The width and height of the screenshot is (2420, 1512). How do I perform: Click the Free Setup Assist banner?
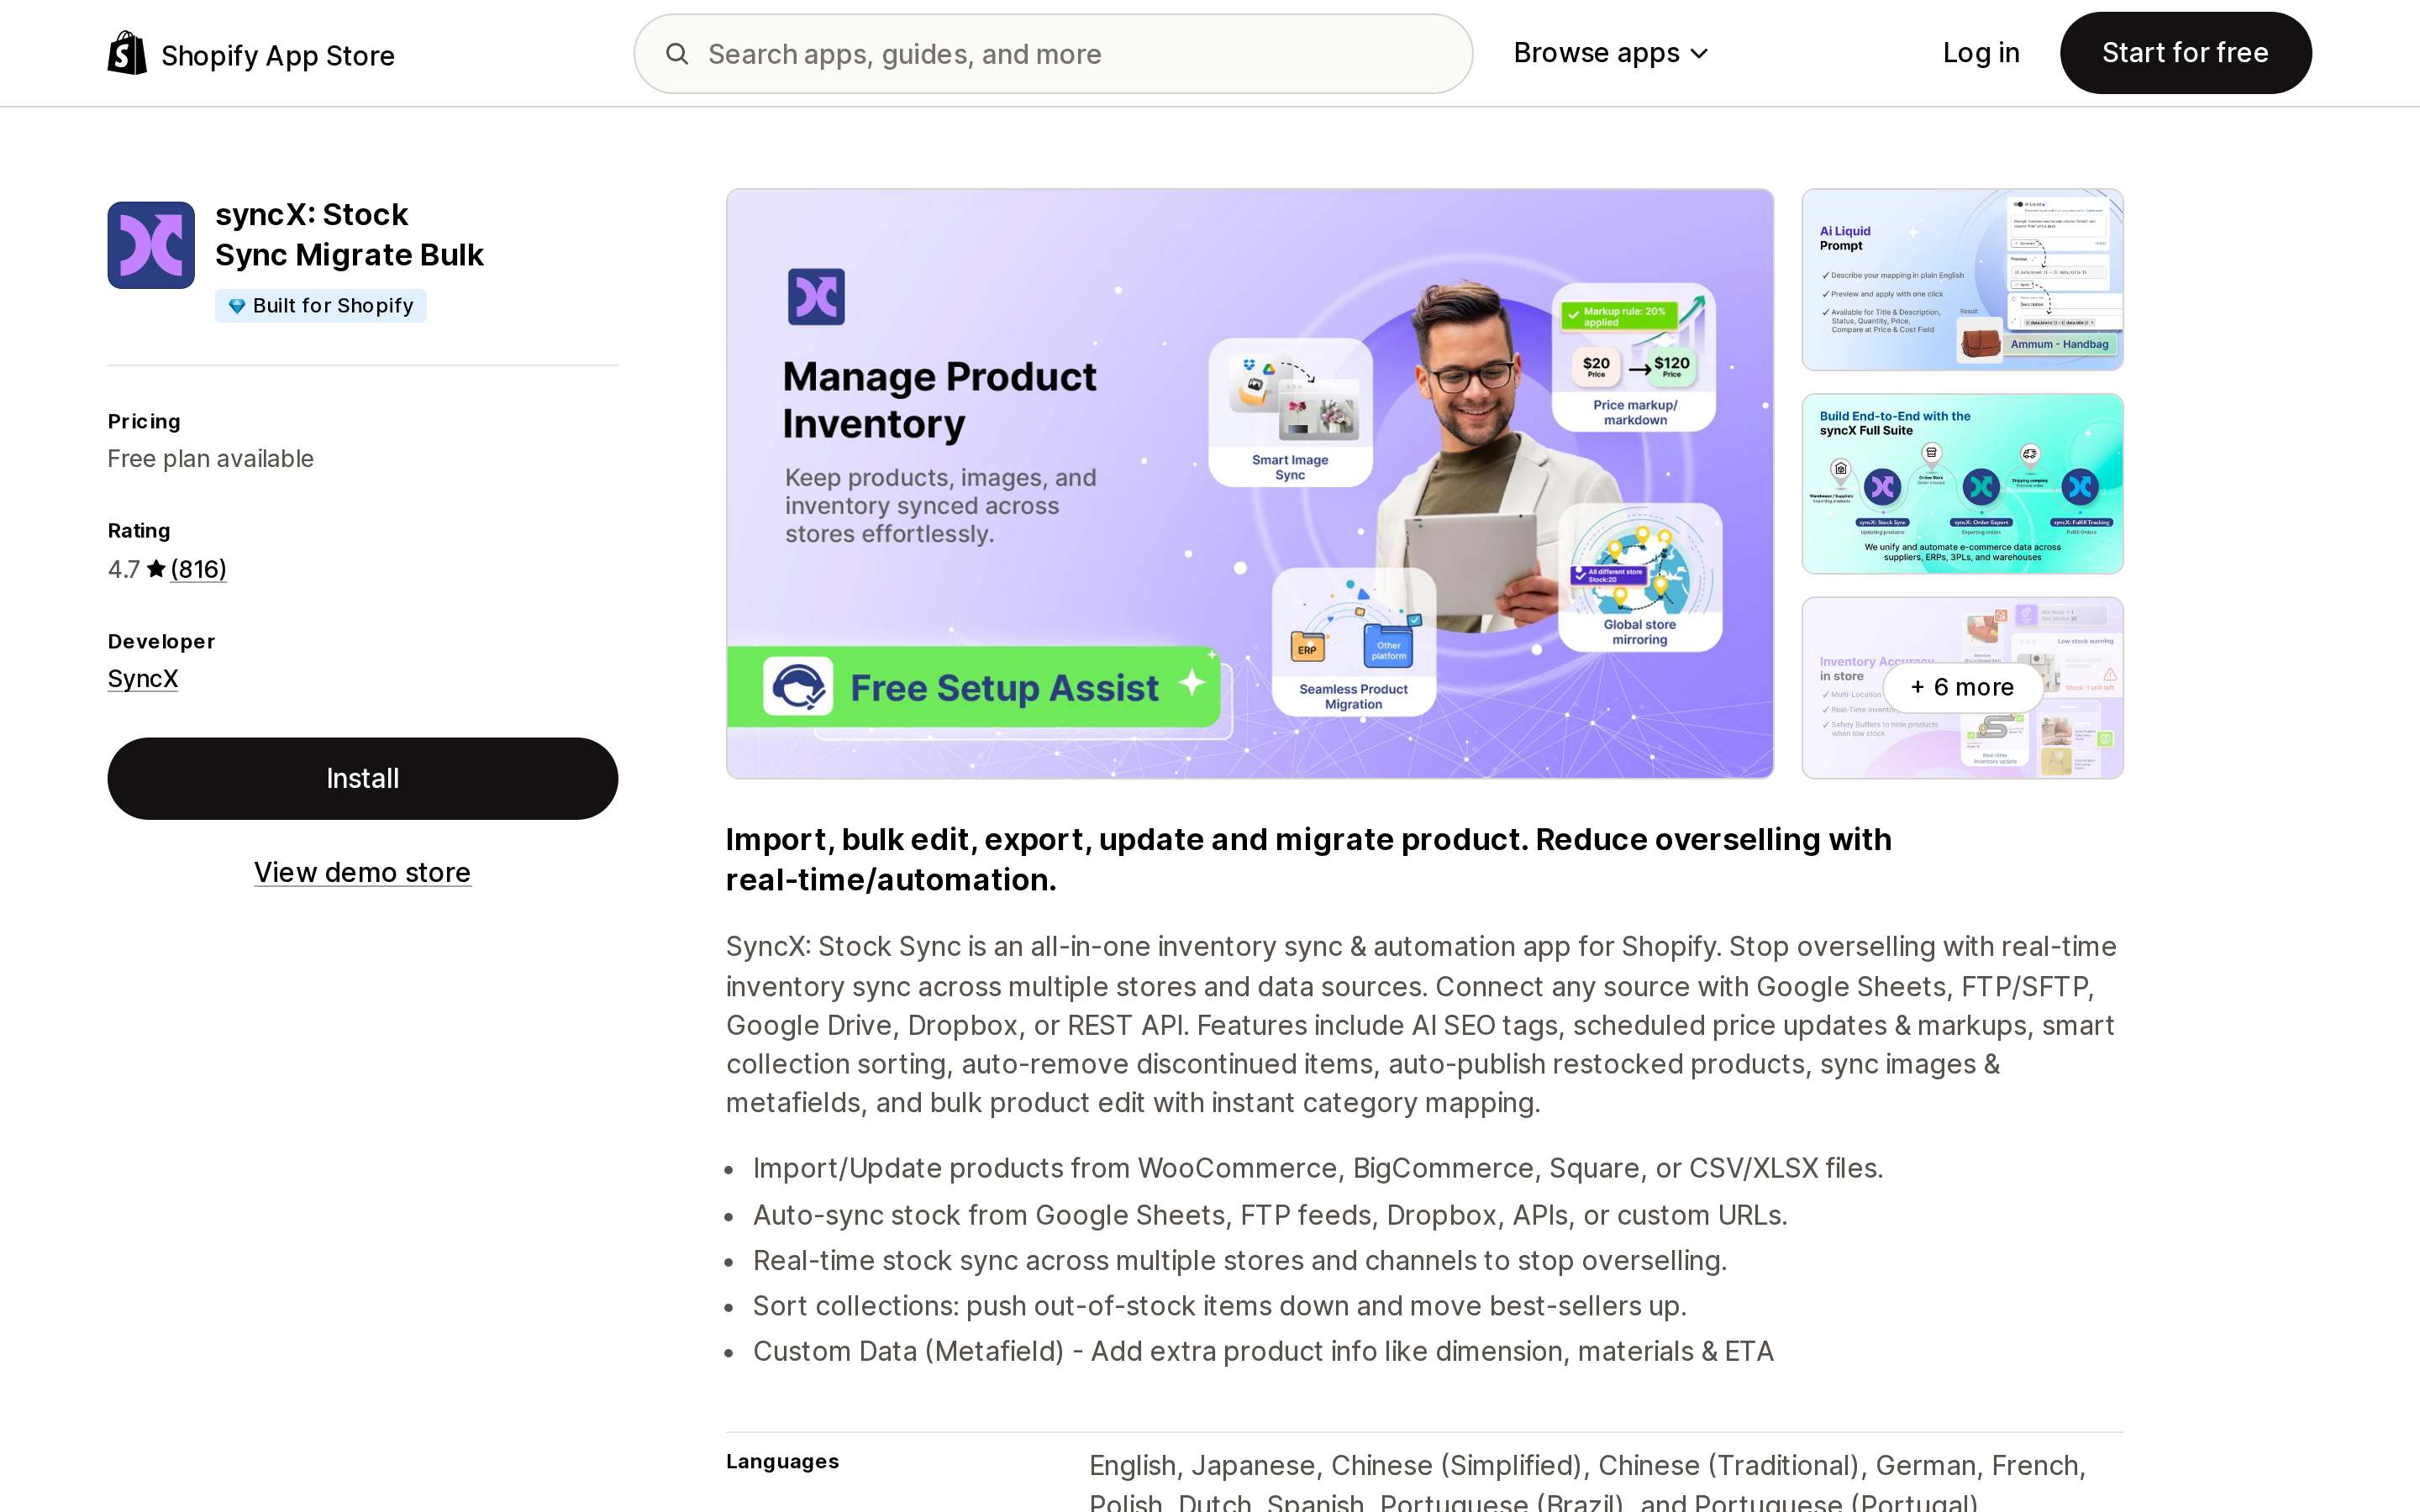point(974,687)
